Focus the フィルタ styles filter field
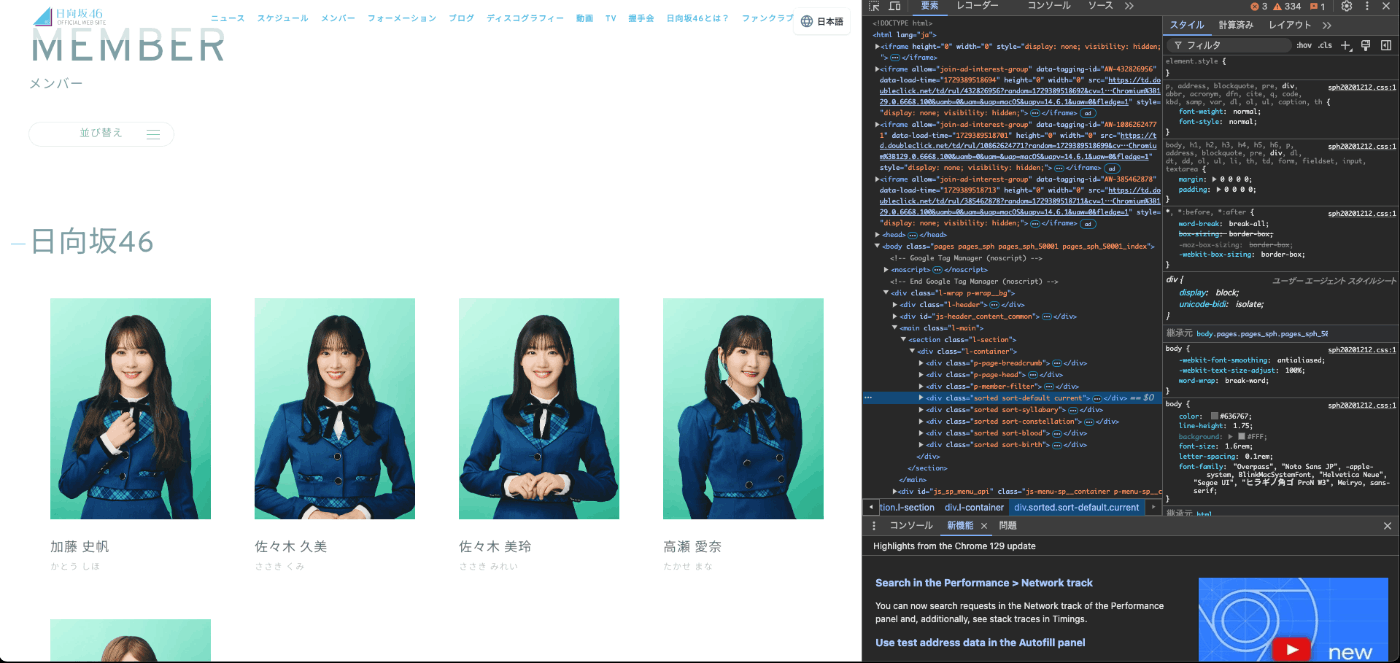Screen dimensions: 1400x663 [x=1229, y=45]
